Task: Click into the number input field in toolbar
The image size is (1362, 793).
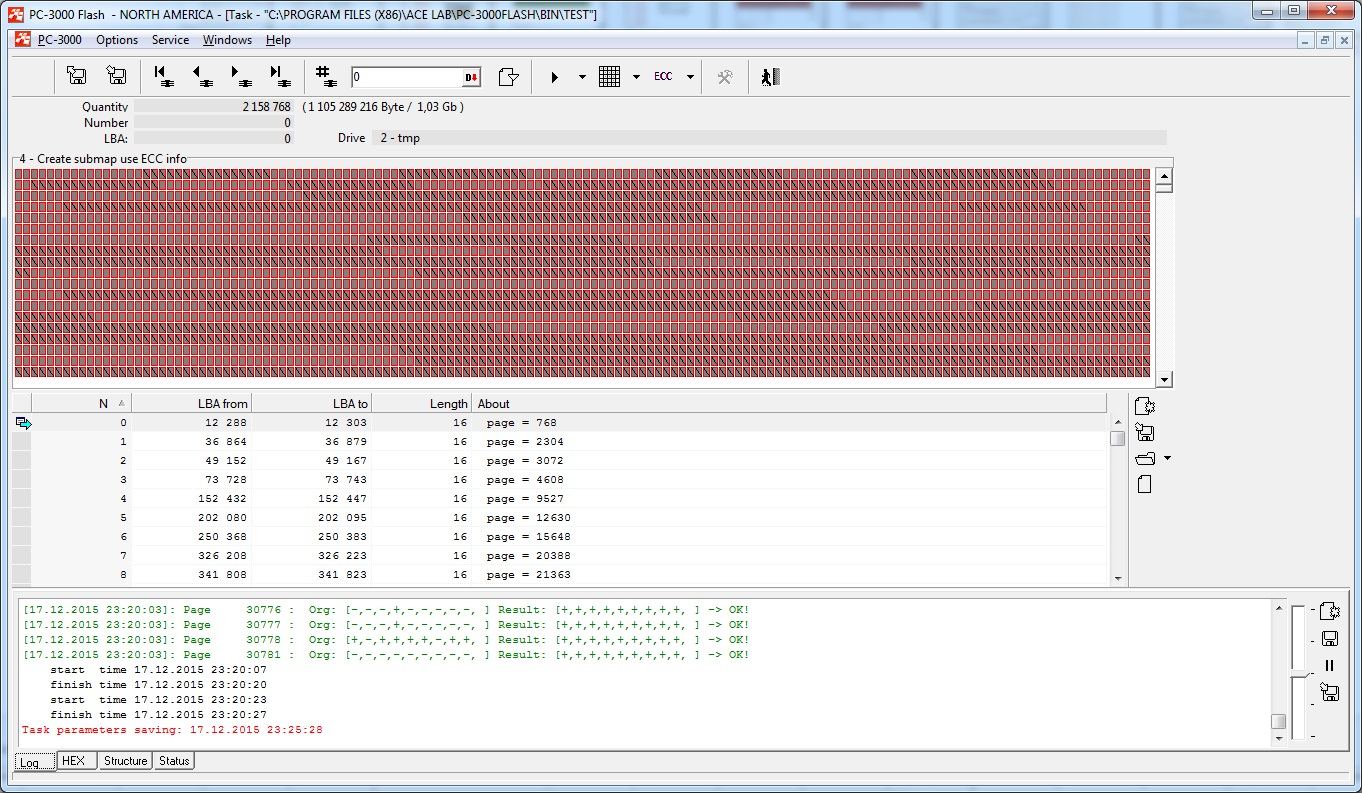Action: 406,77
